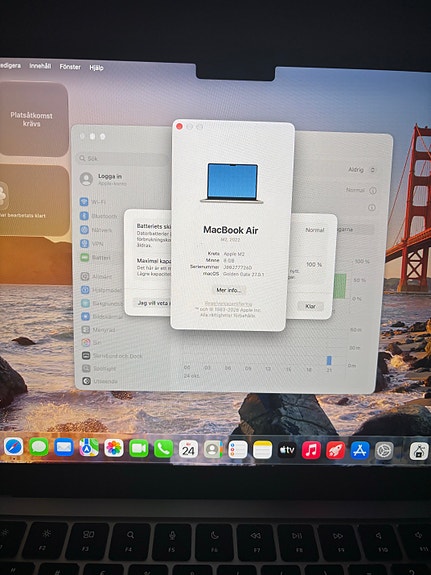Open the Fönster menu

70,67
